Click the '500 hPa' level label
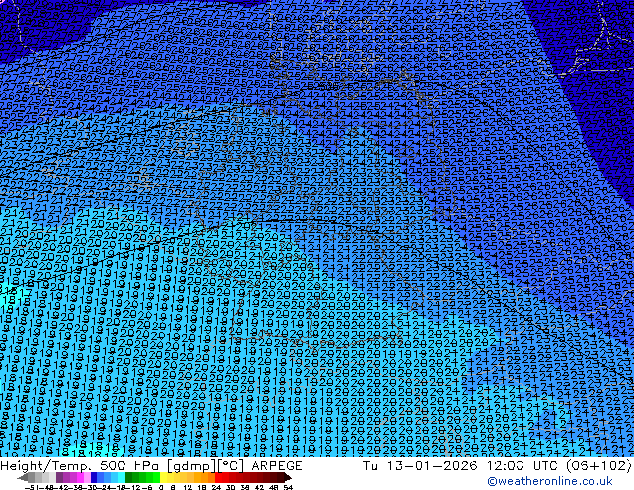 pos(130,466)
